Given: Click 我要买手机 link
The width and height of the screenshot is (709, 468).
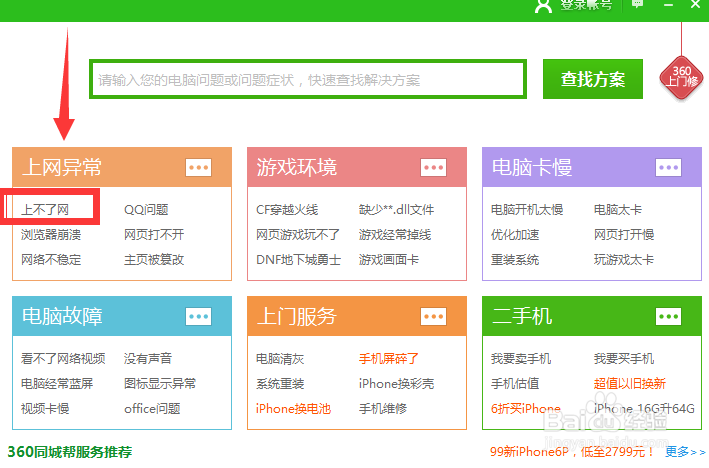Looking at the screenshot, I should point(624,359).
